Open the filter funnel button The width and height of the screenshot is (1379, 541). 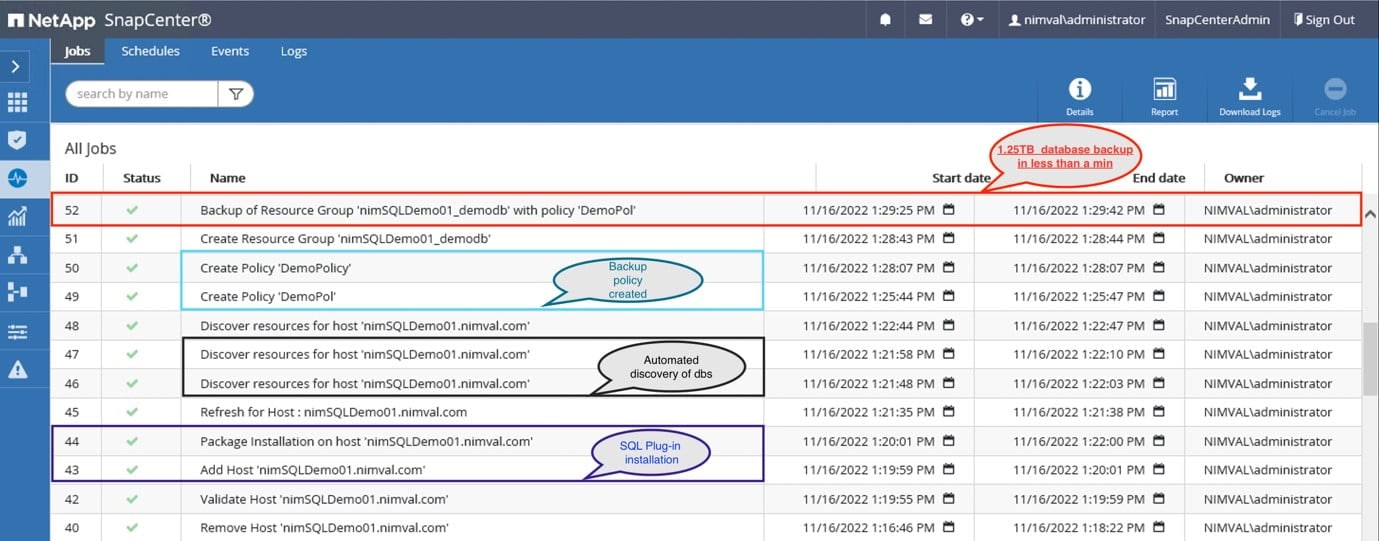pyautogui.click(x=236, y=94)
